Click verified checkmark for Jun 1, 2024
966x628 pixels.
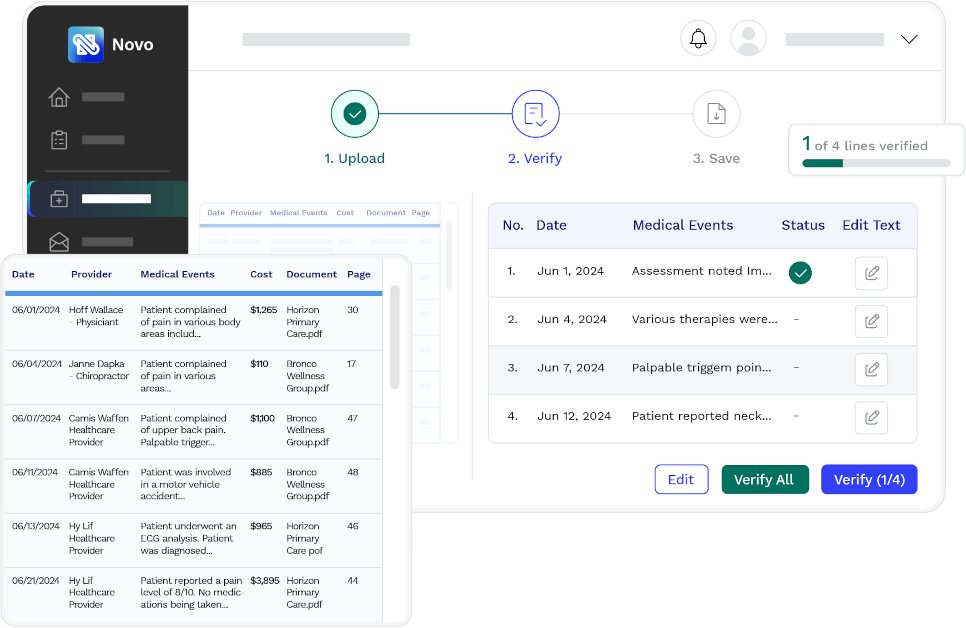pos(800,272)
